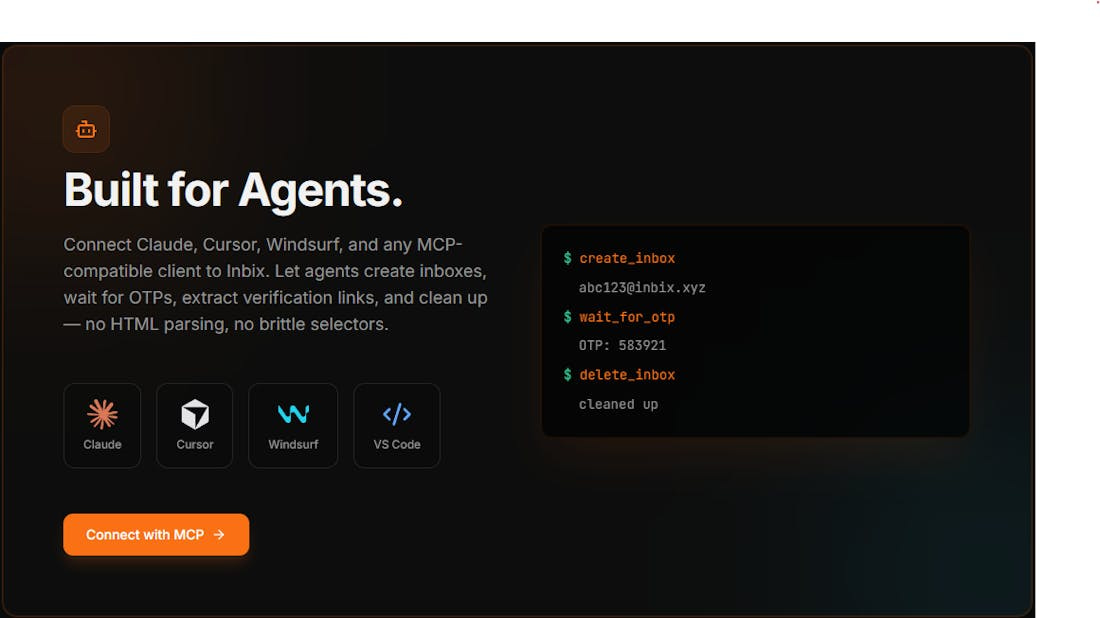Viewport: 1100px width, 618px height.
Task: Click the Cursor card label
Action: click(x=195, y=444)
